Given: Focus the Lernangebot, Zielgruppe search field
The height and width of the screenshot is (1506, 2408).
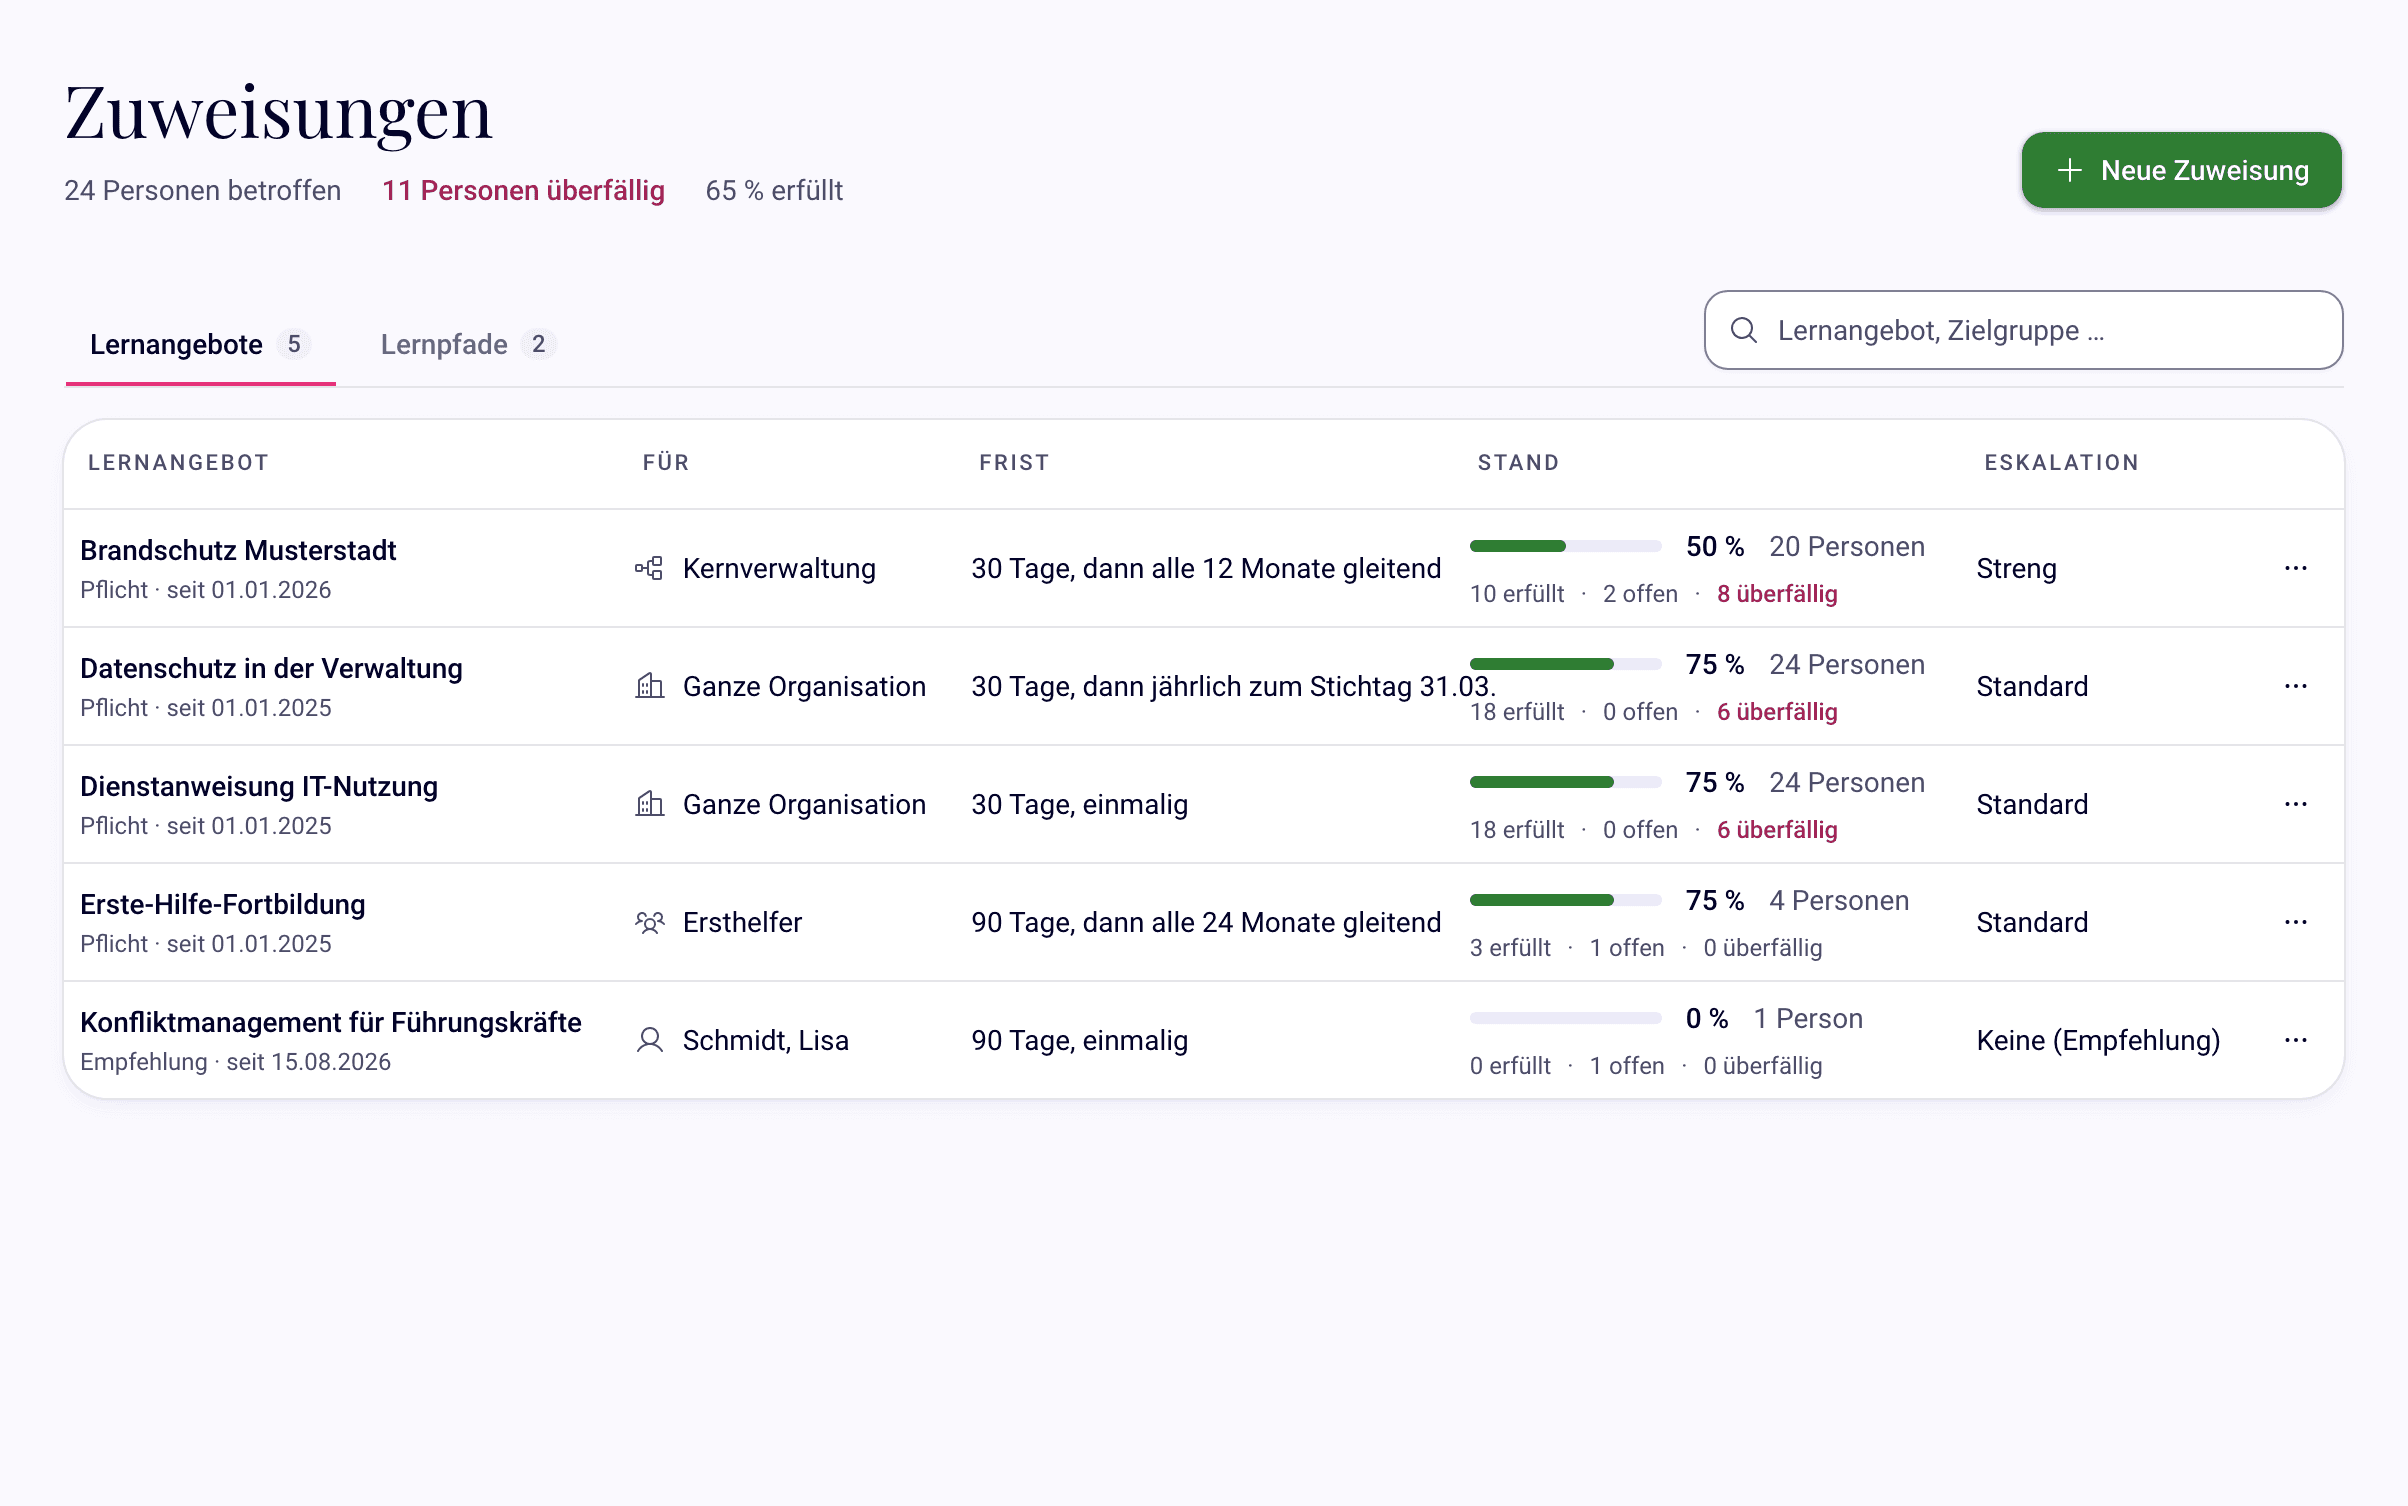Looking at the screenshot, I should click(x=2023, y=330).
